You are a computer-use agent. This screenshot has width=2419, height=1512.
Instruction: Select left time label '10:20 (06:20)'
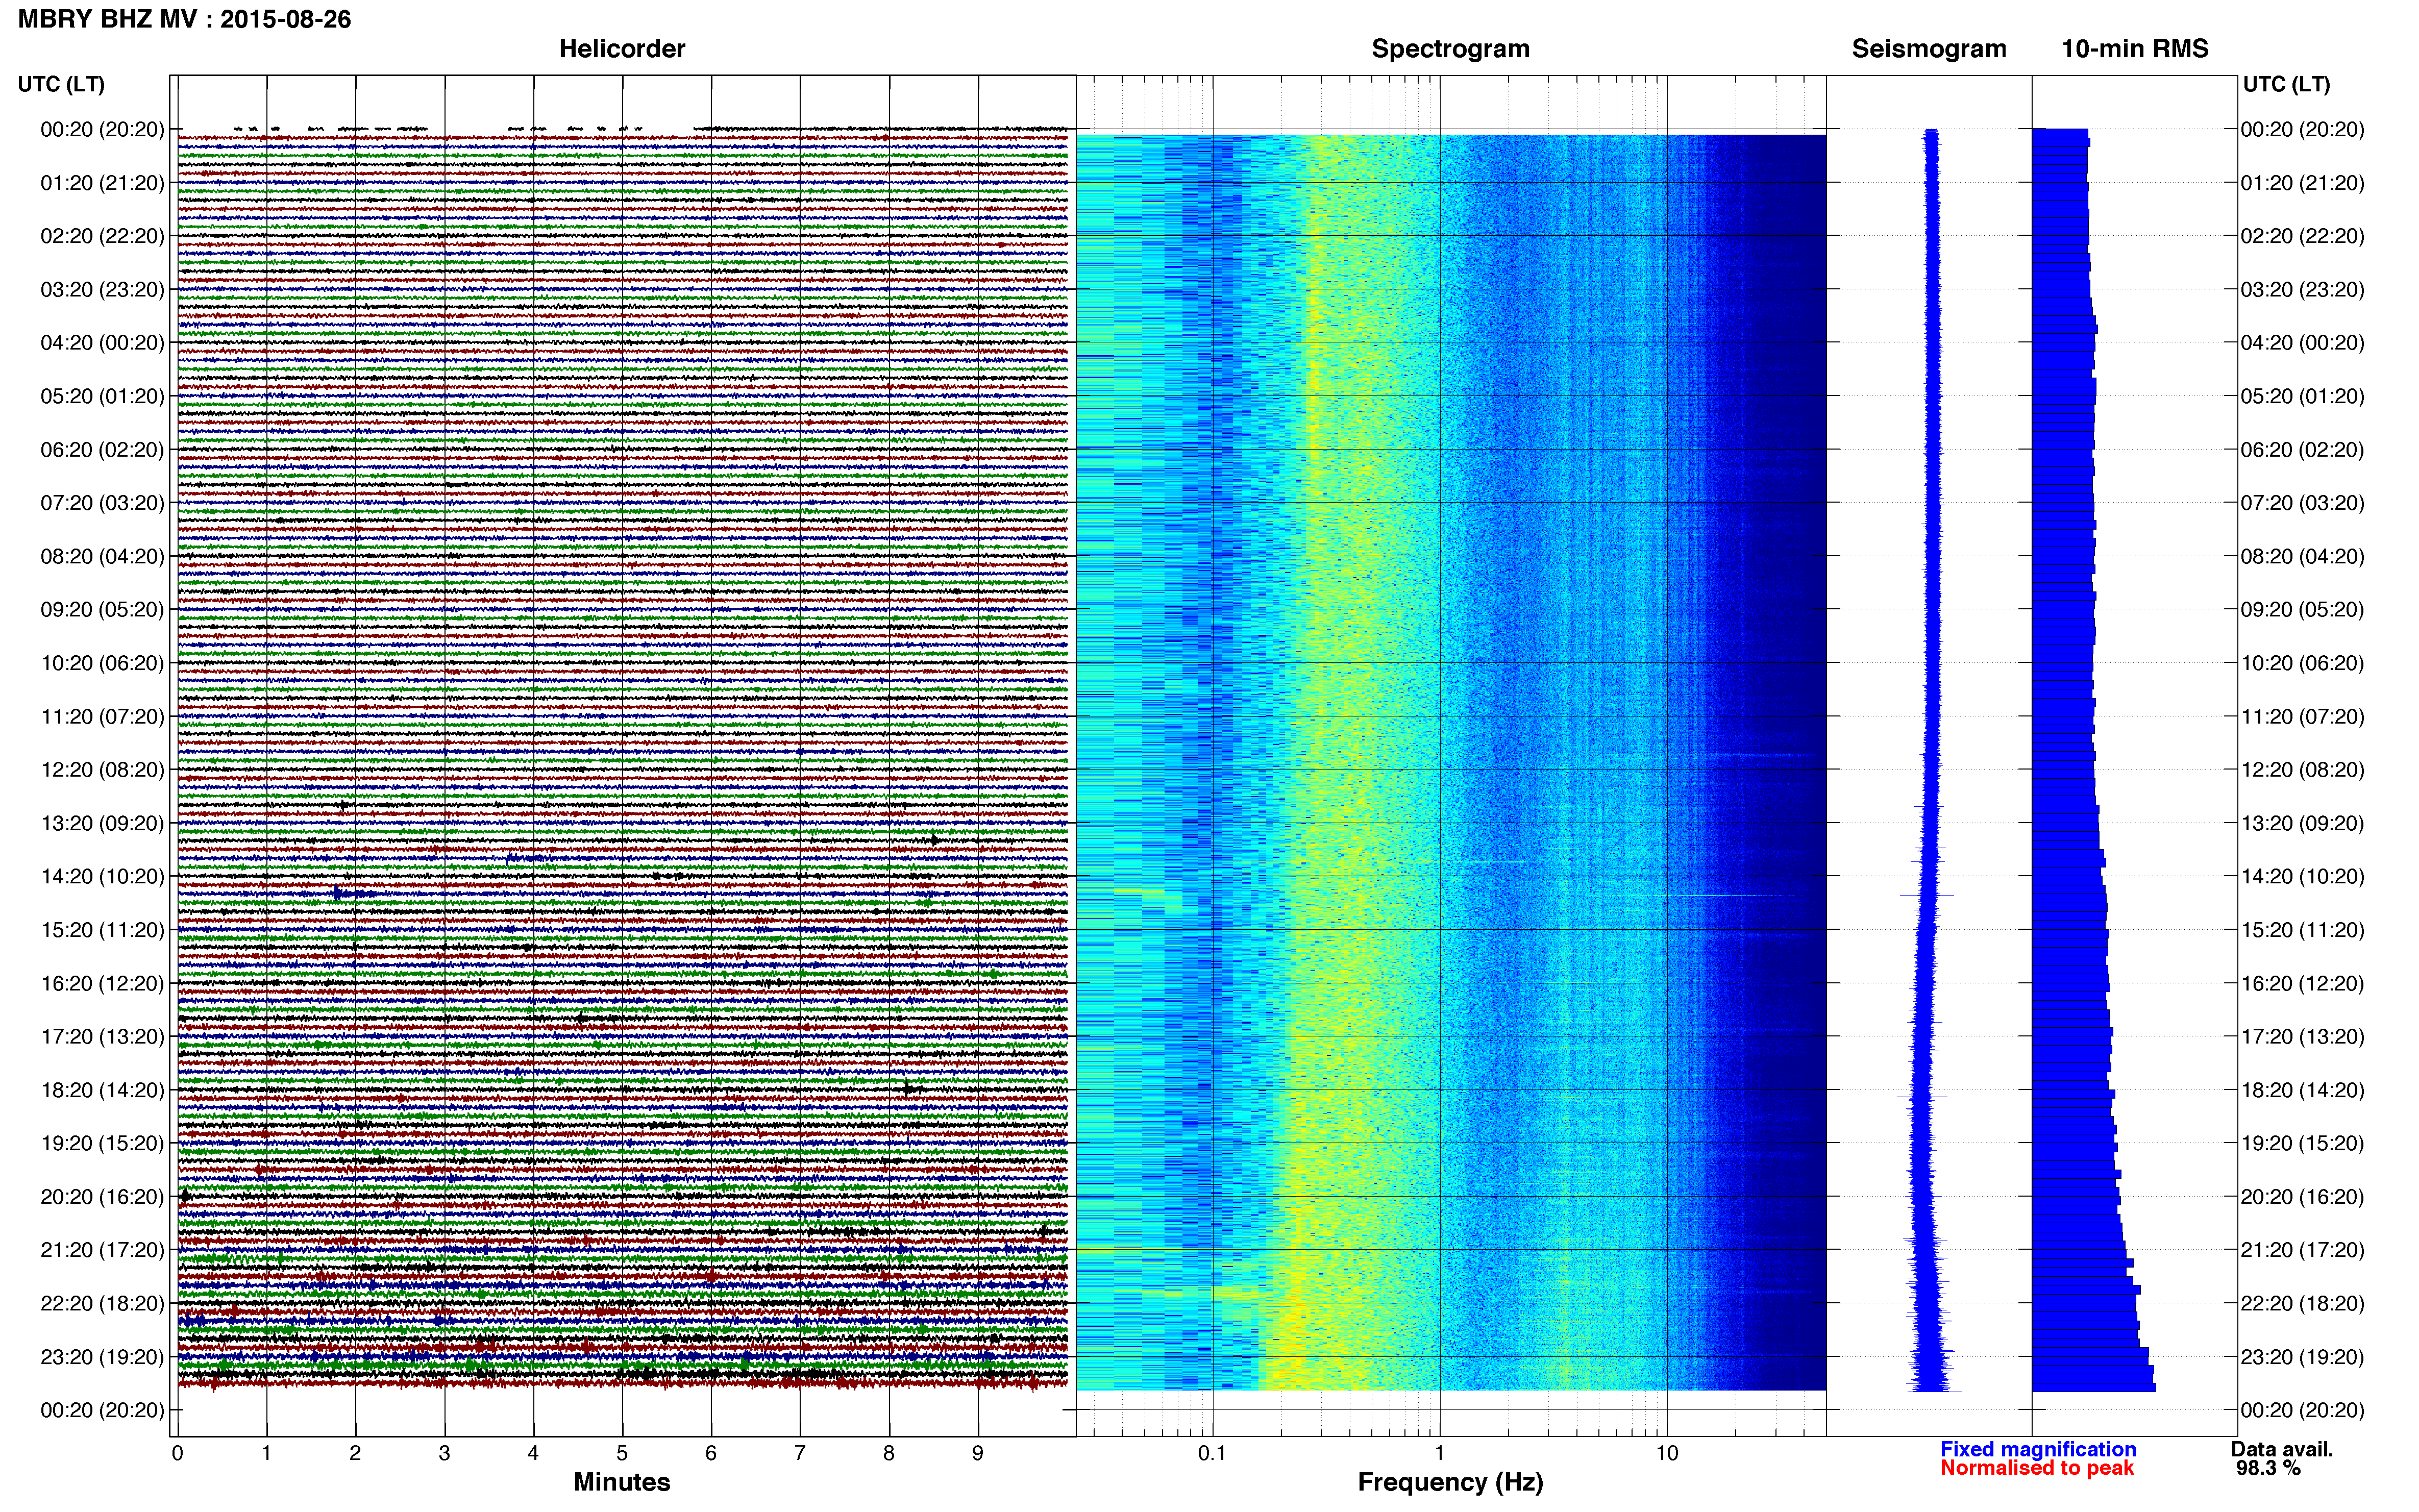click(102, 663)
